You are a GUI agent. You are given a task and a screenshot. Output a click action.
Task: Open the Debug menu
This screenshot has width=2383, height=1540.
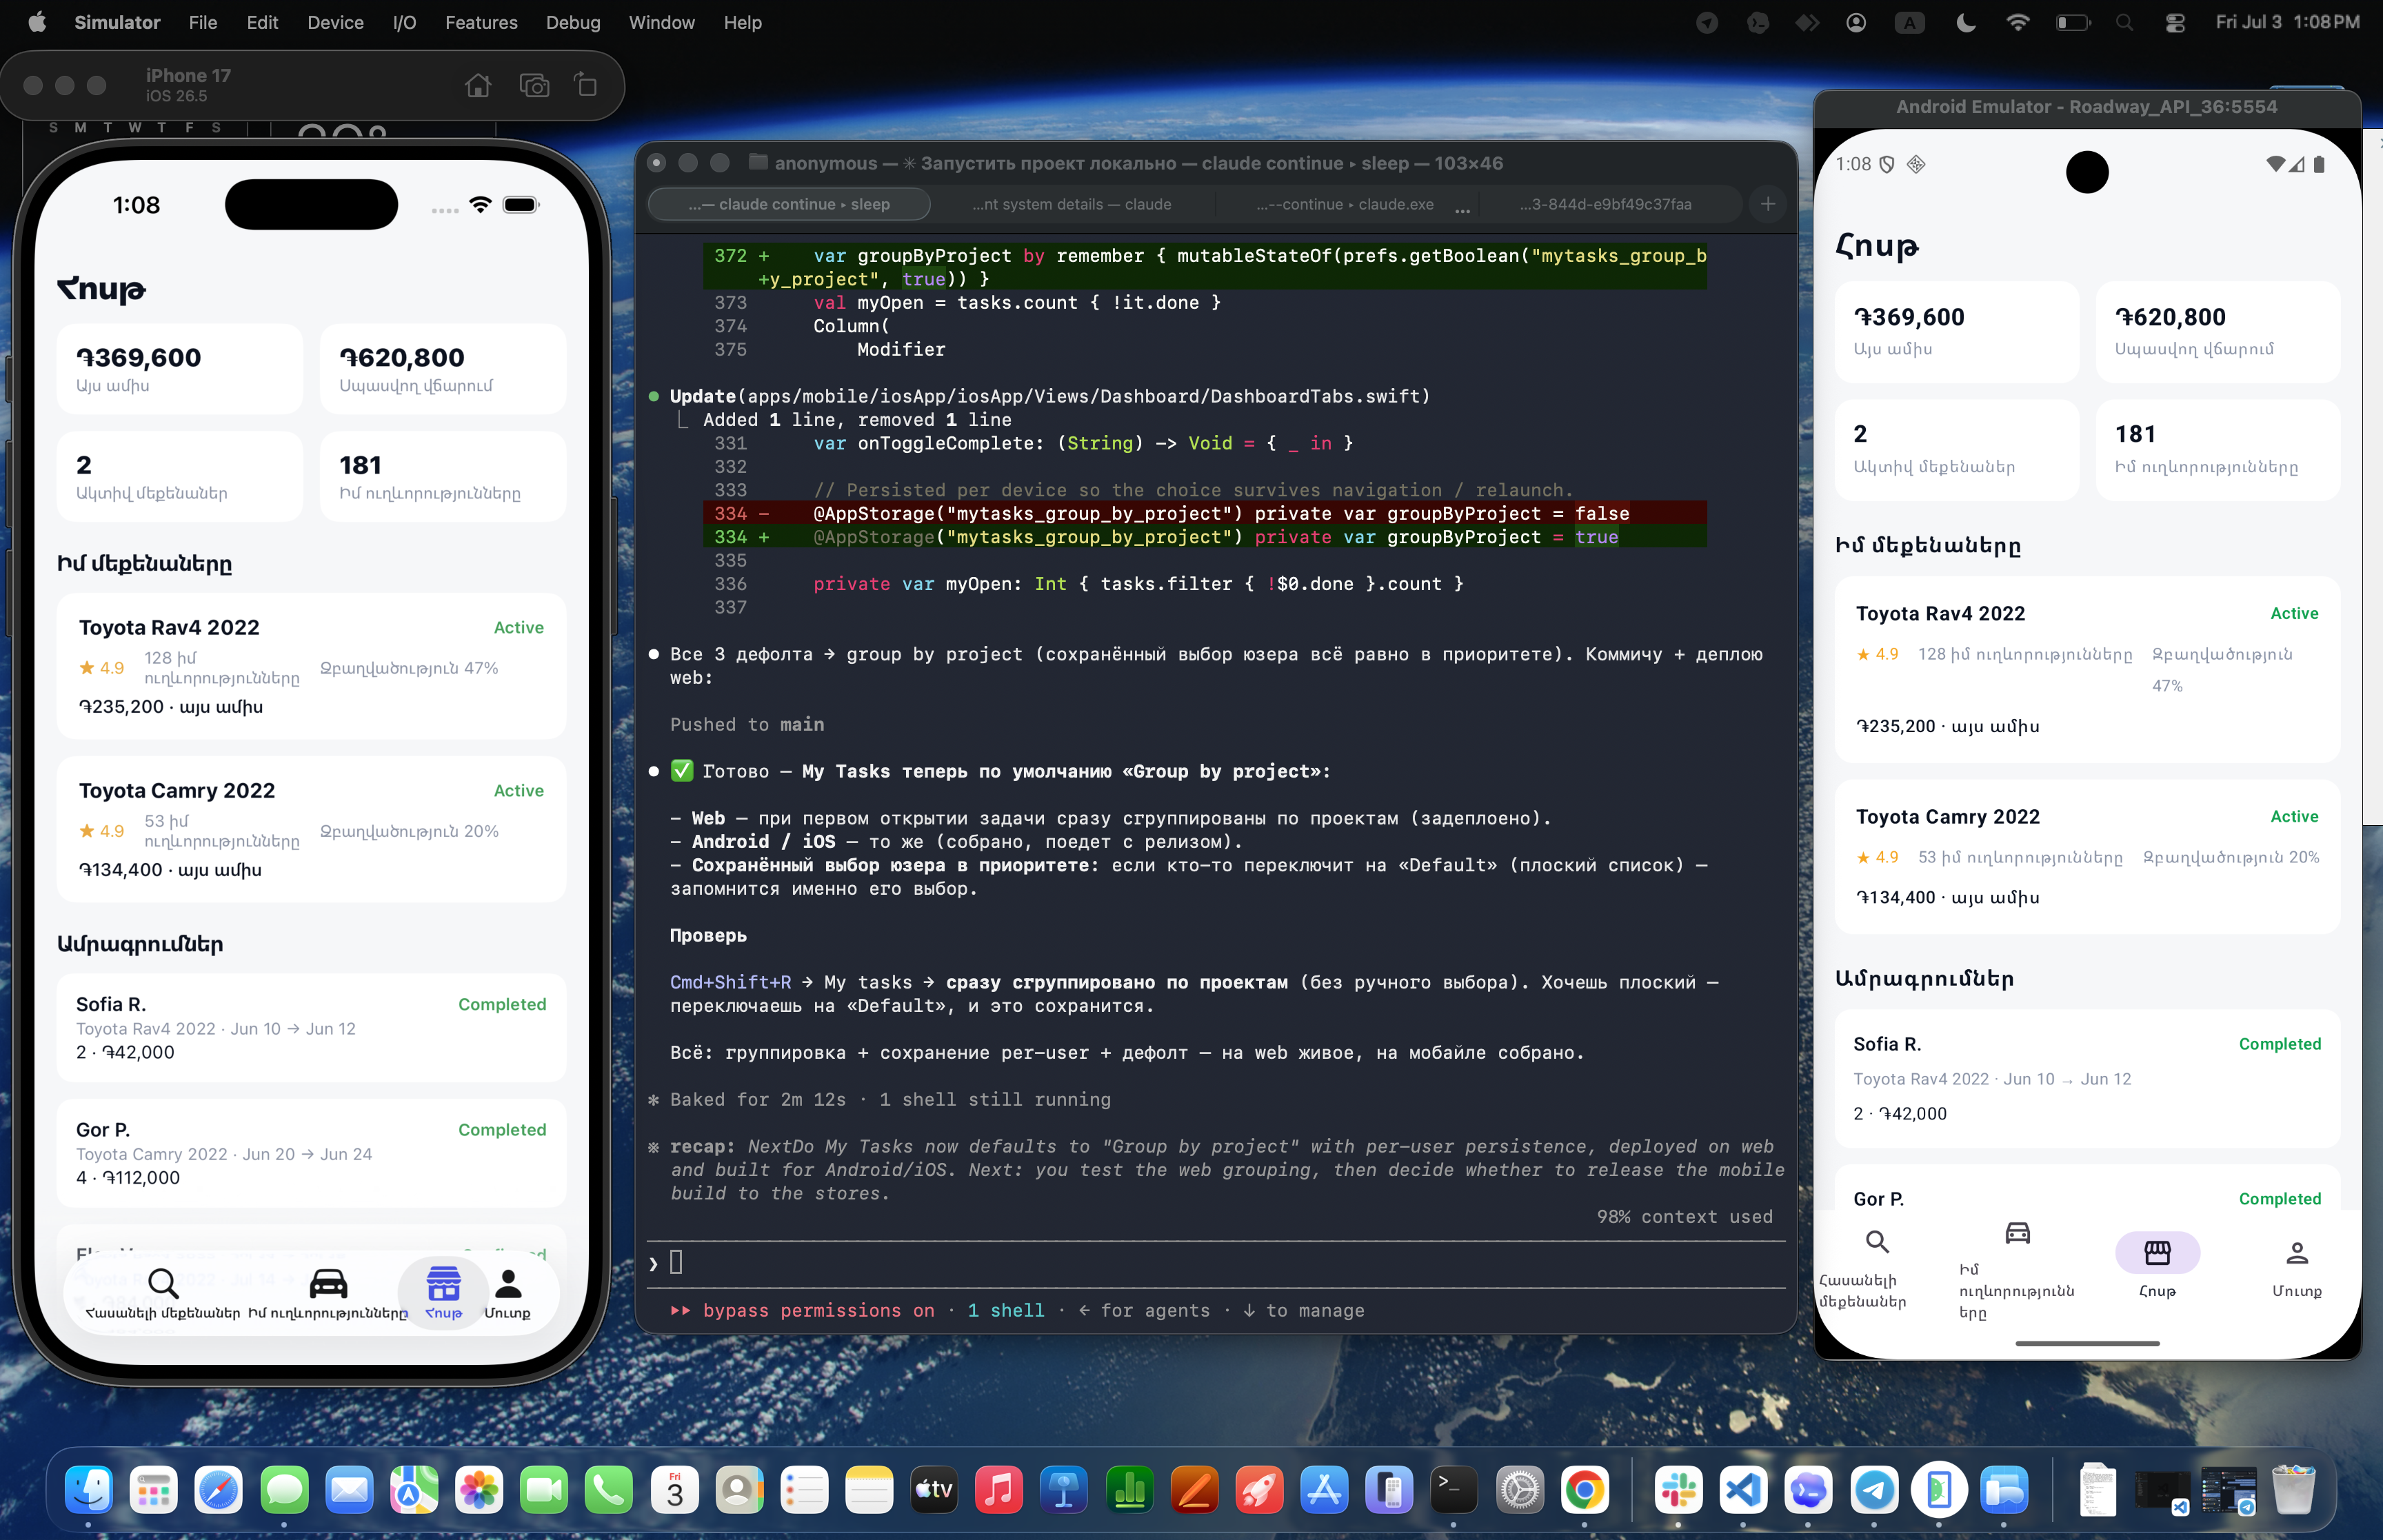(573, 22)
